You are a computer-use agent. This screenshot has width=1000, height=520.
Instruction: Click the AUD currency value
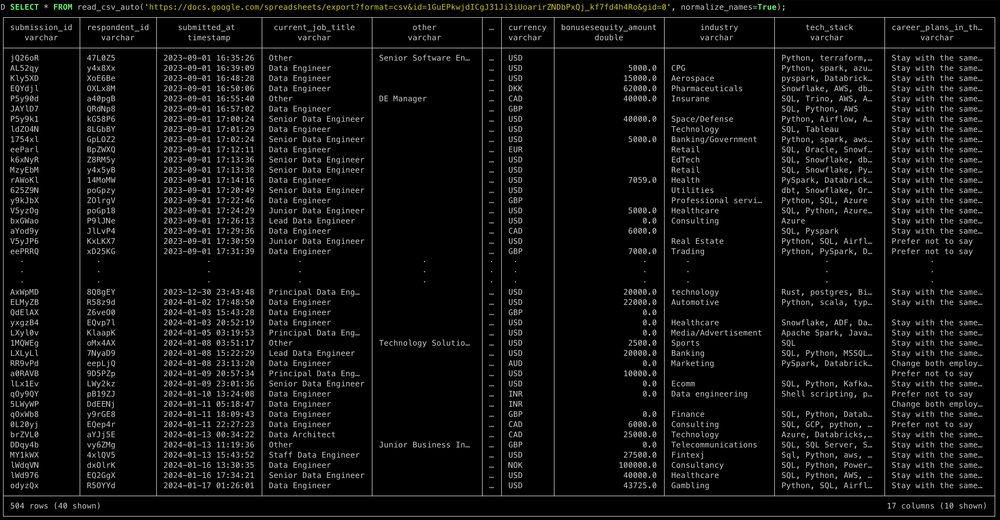pyautogui.click(x=515, y=364)
